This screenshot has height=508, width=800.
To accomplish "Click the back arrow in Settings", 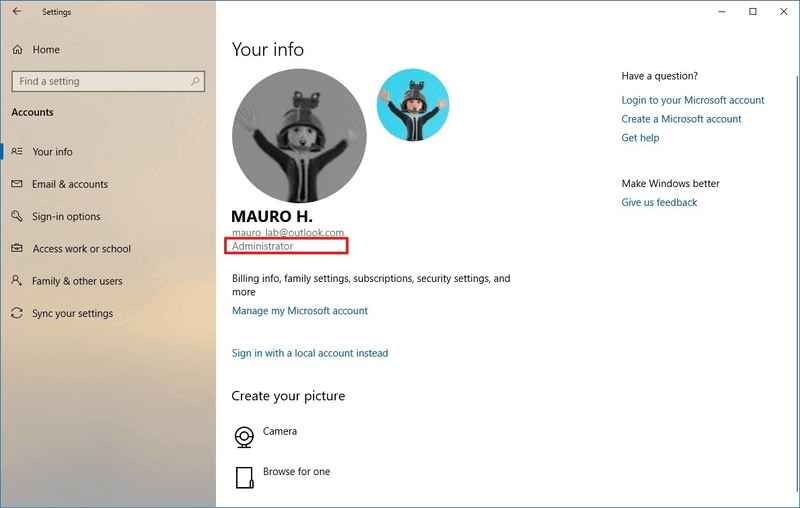I will click(17, 11).
